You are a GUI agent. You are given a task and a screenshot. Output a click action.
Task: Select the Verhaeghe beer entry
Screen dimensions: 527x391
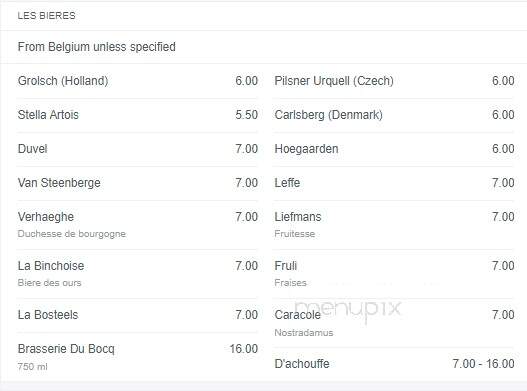pos(46,217)
